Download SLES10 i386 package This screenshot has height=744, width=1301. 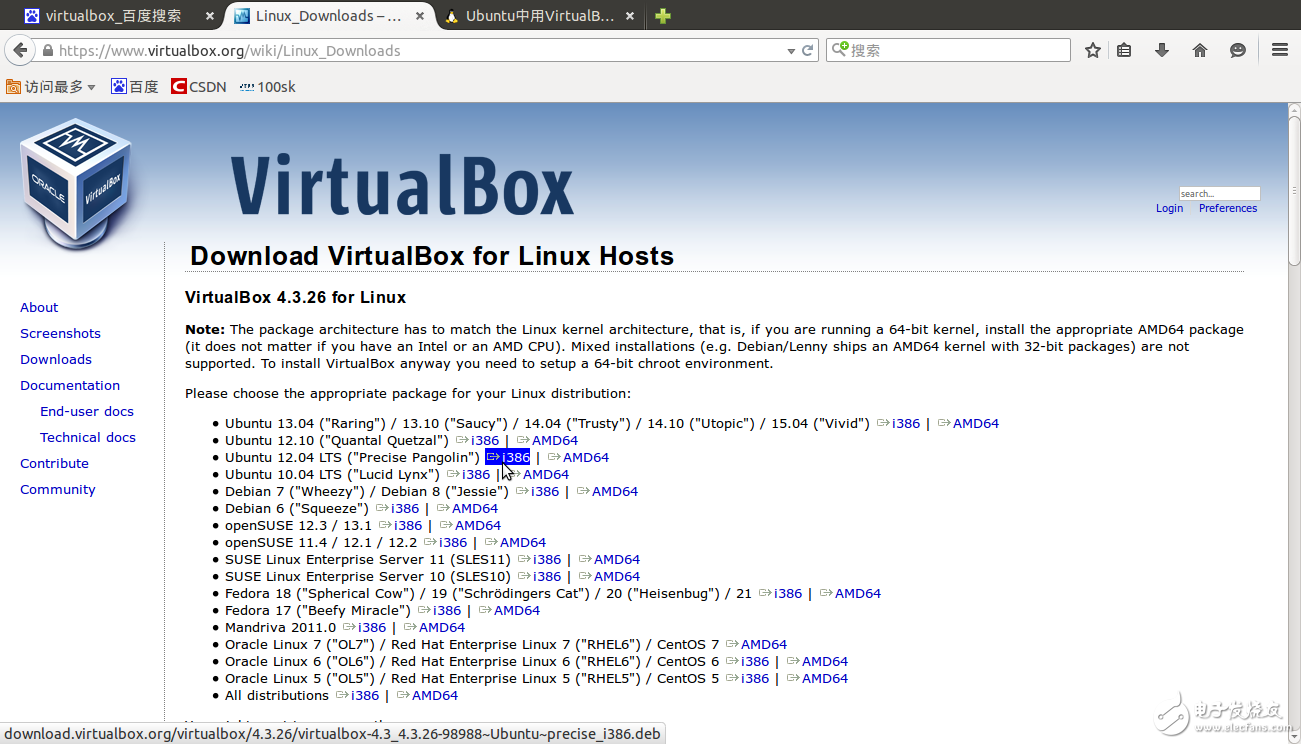click(x=540, y=576)
